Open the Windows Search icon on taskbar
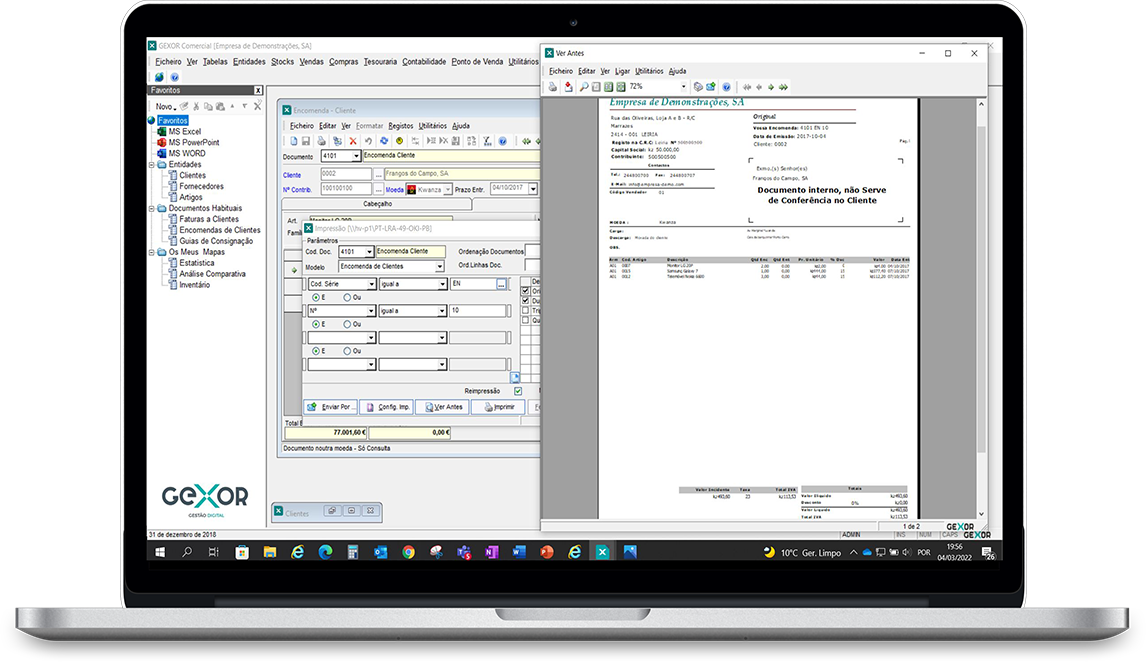The height and width of the screenshot is (662, 1146). 187,552
